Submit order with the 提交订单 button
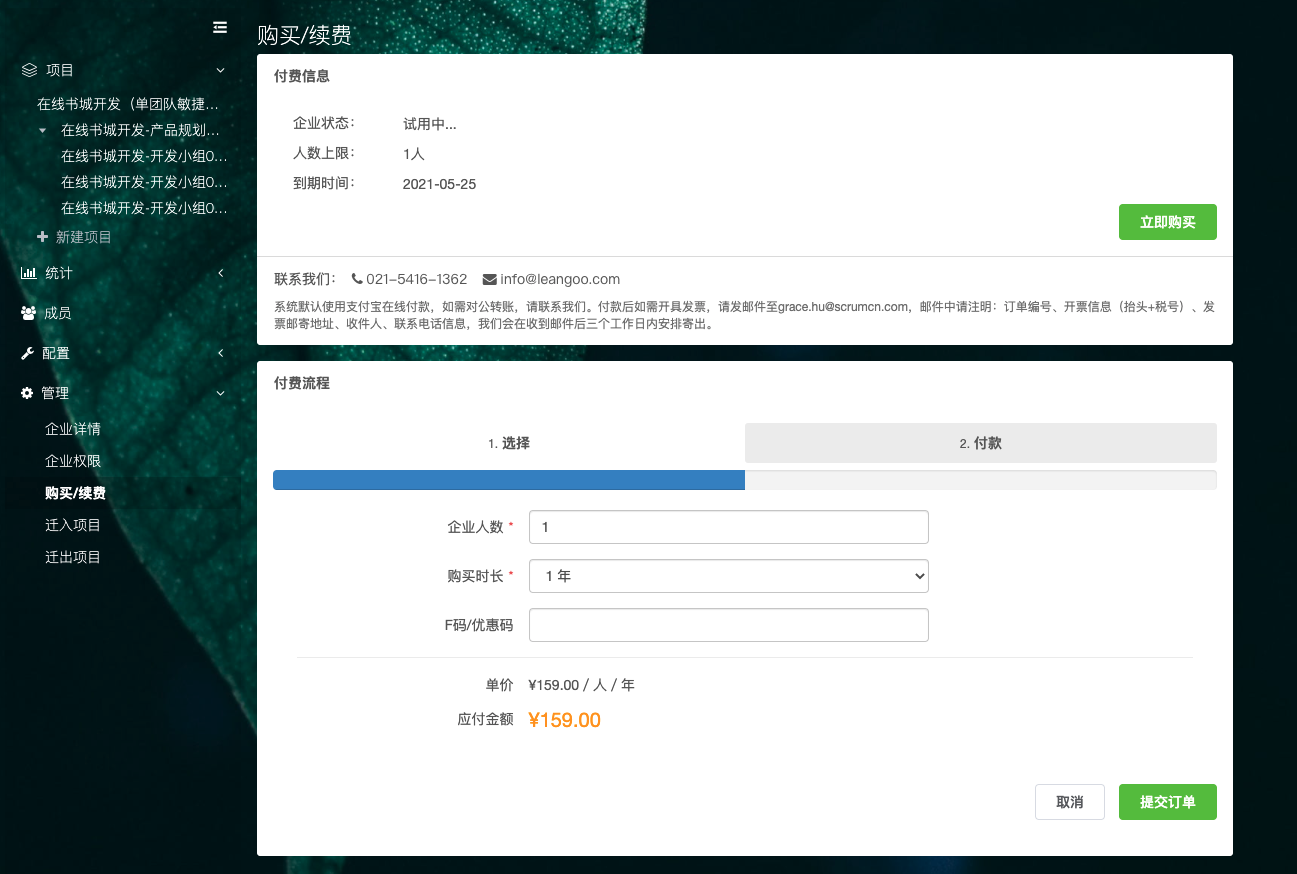The height and width of the screenshot is (874, 1297). tap(1167, 802)
